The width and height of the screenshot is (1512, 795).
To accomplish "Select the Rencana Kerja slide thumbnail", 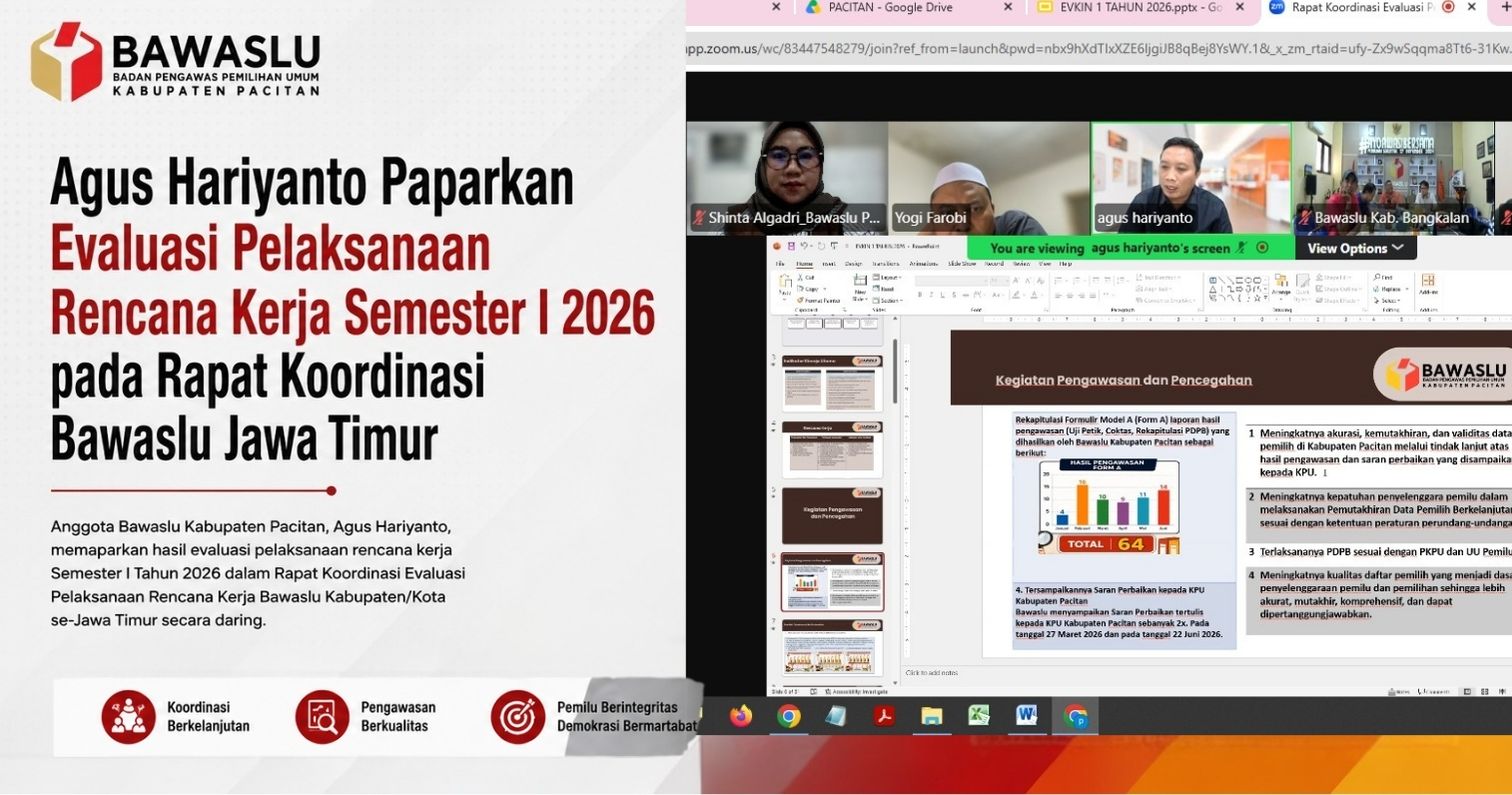I will (832, 449).
